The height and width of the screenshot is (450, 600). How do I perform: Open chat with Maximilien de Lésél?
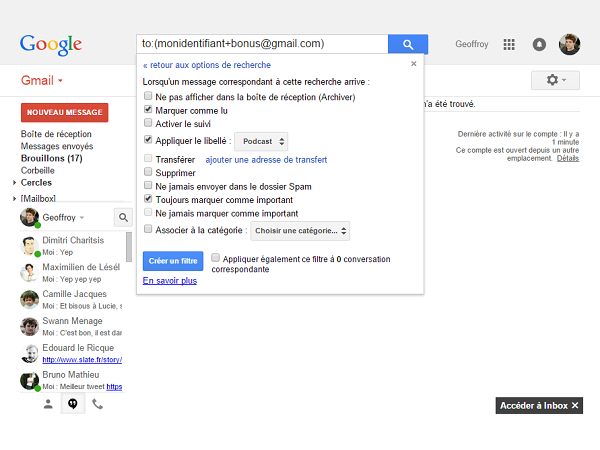pyautogui.click(x=72, y=272)
